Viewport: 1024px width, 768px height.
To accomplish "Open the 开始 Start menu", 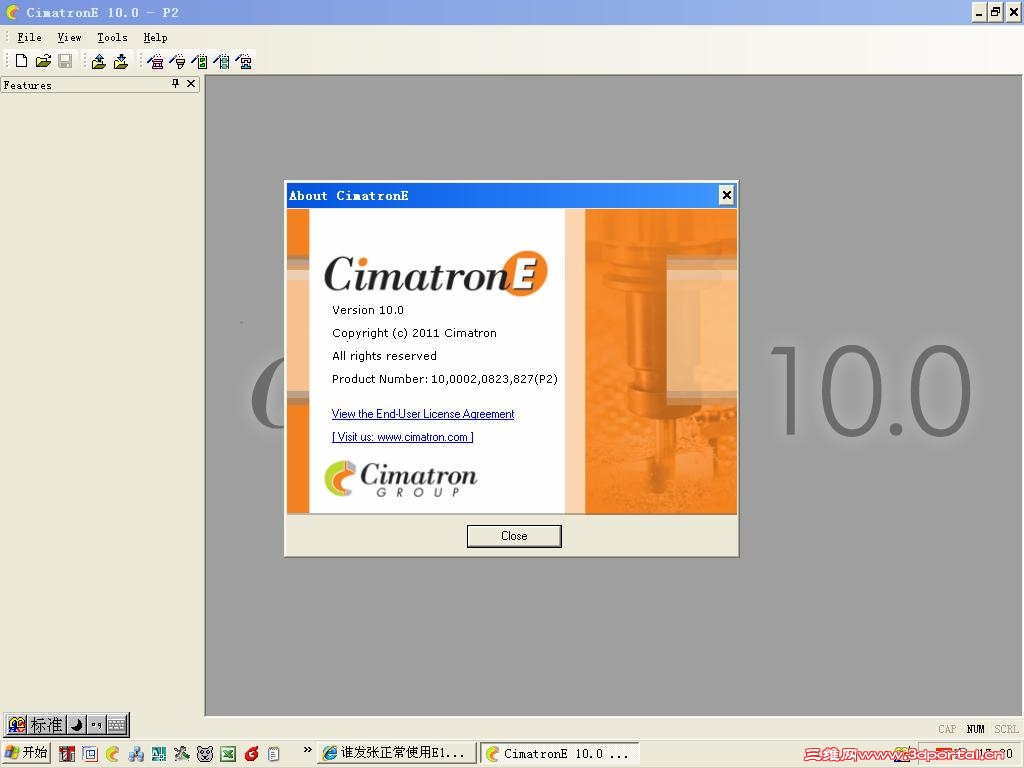I will click(26, 753).
